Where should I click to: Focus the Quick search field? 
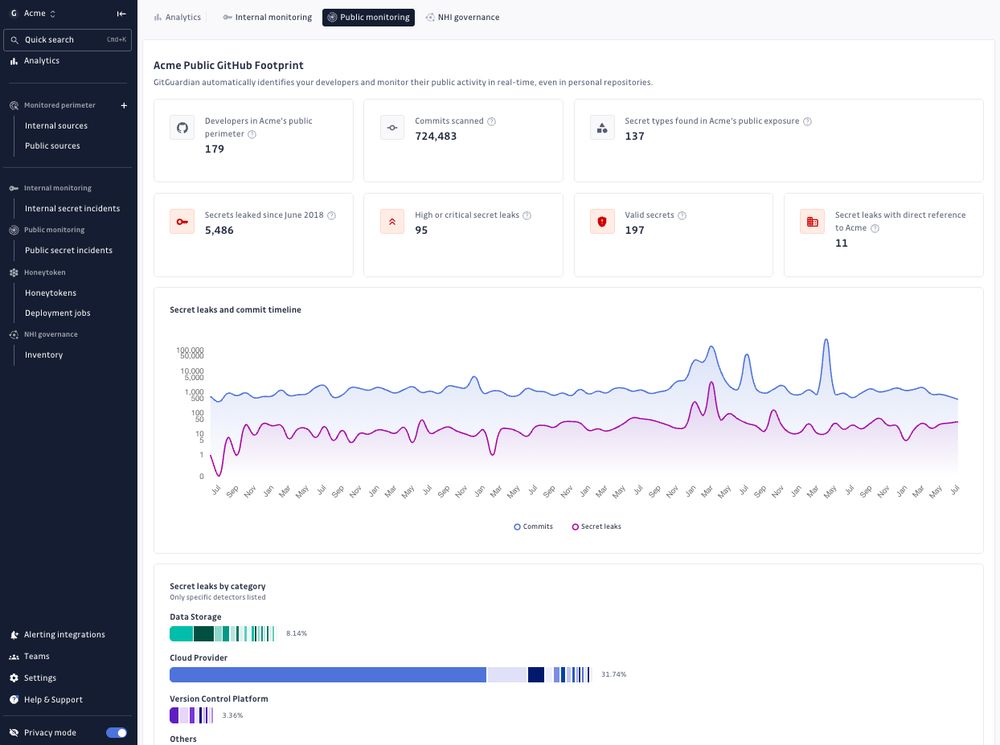point(68,40)
